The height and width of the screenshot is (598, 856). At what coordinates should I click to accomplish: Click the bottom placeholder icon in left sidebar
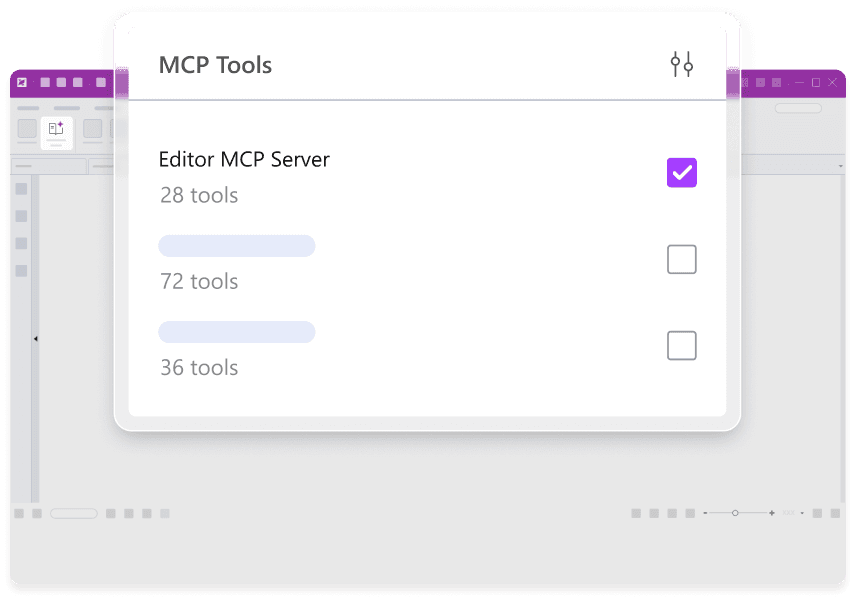(x=21, y=271)
